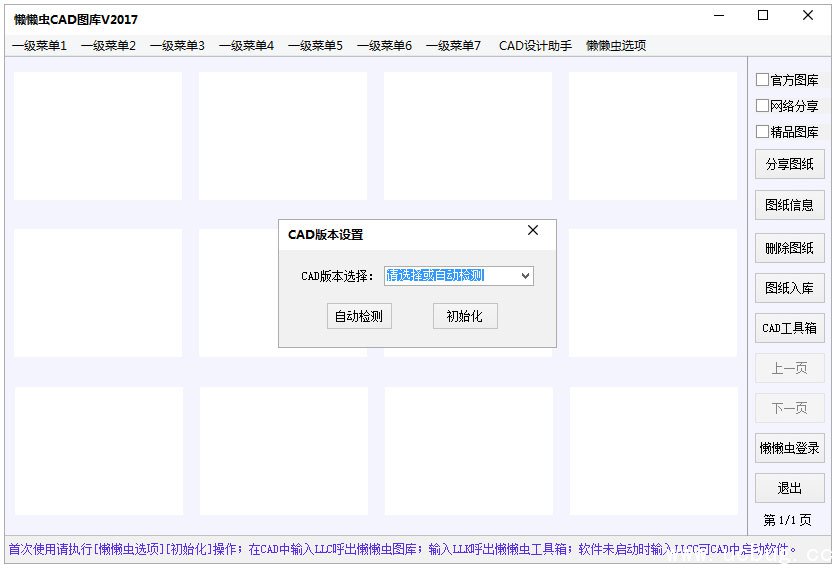The image size is (836, 569).
Task: Toggle the 网络分享 checkbox
Action: click(763, 106)
